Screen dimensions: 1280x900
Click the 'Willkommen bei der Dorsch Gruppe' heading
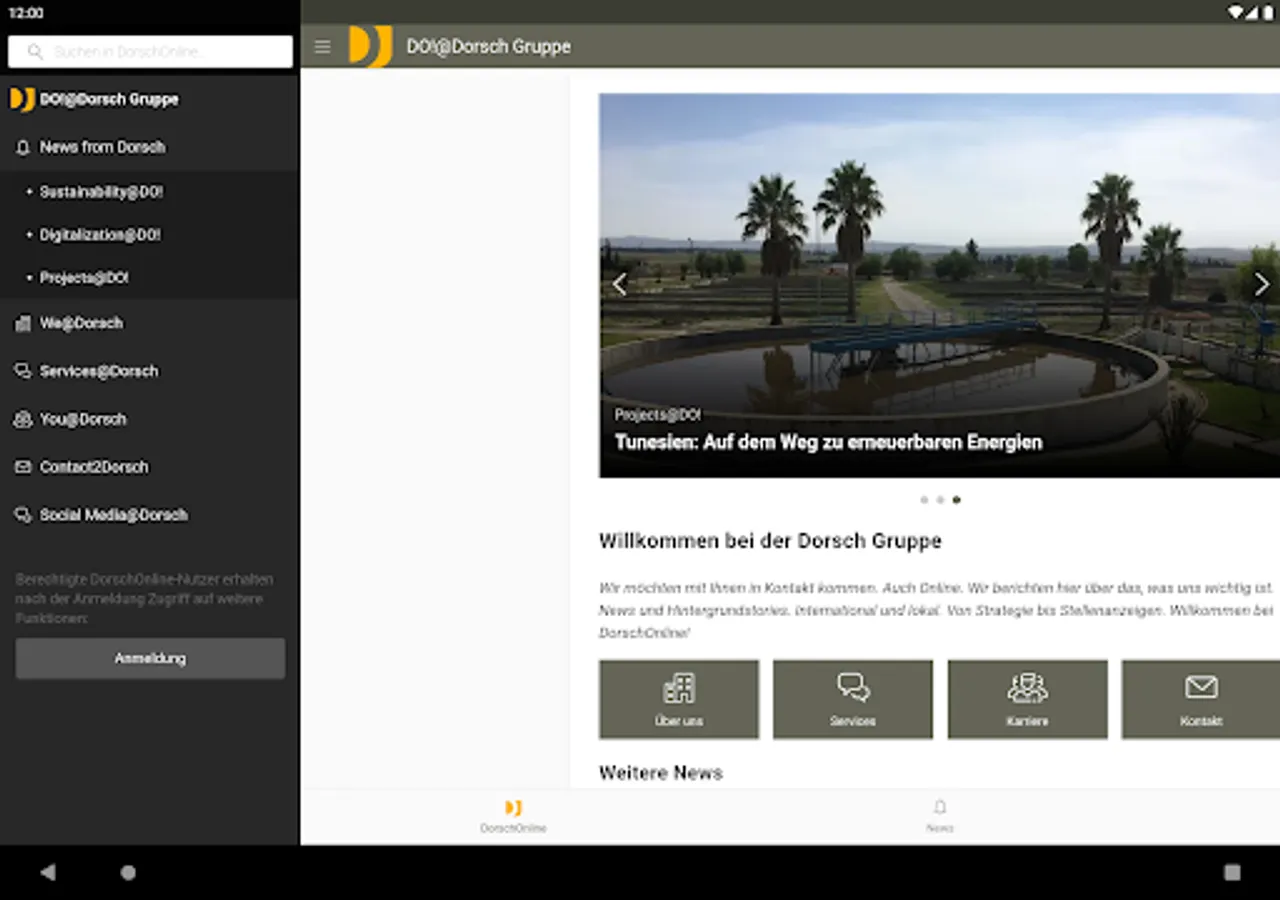point(770,541)
